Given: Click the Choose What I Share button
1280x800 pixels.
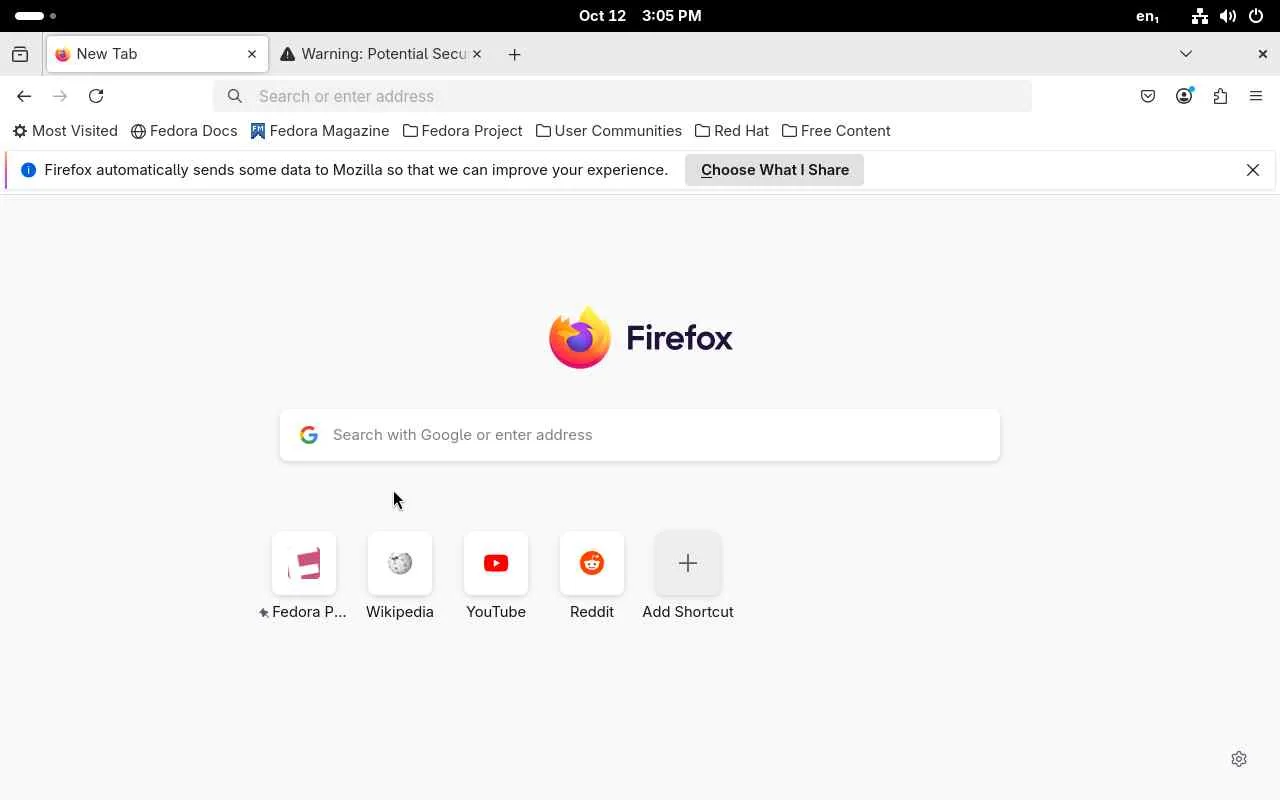Looking at the screenshot, I should pos(775,170).
